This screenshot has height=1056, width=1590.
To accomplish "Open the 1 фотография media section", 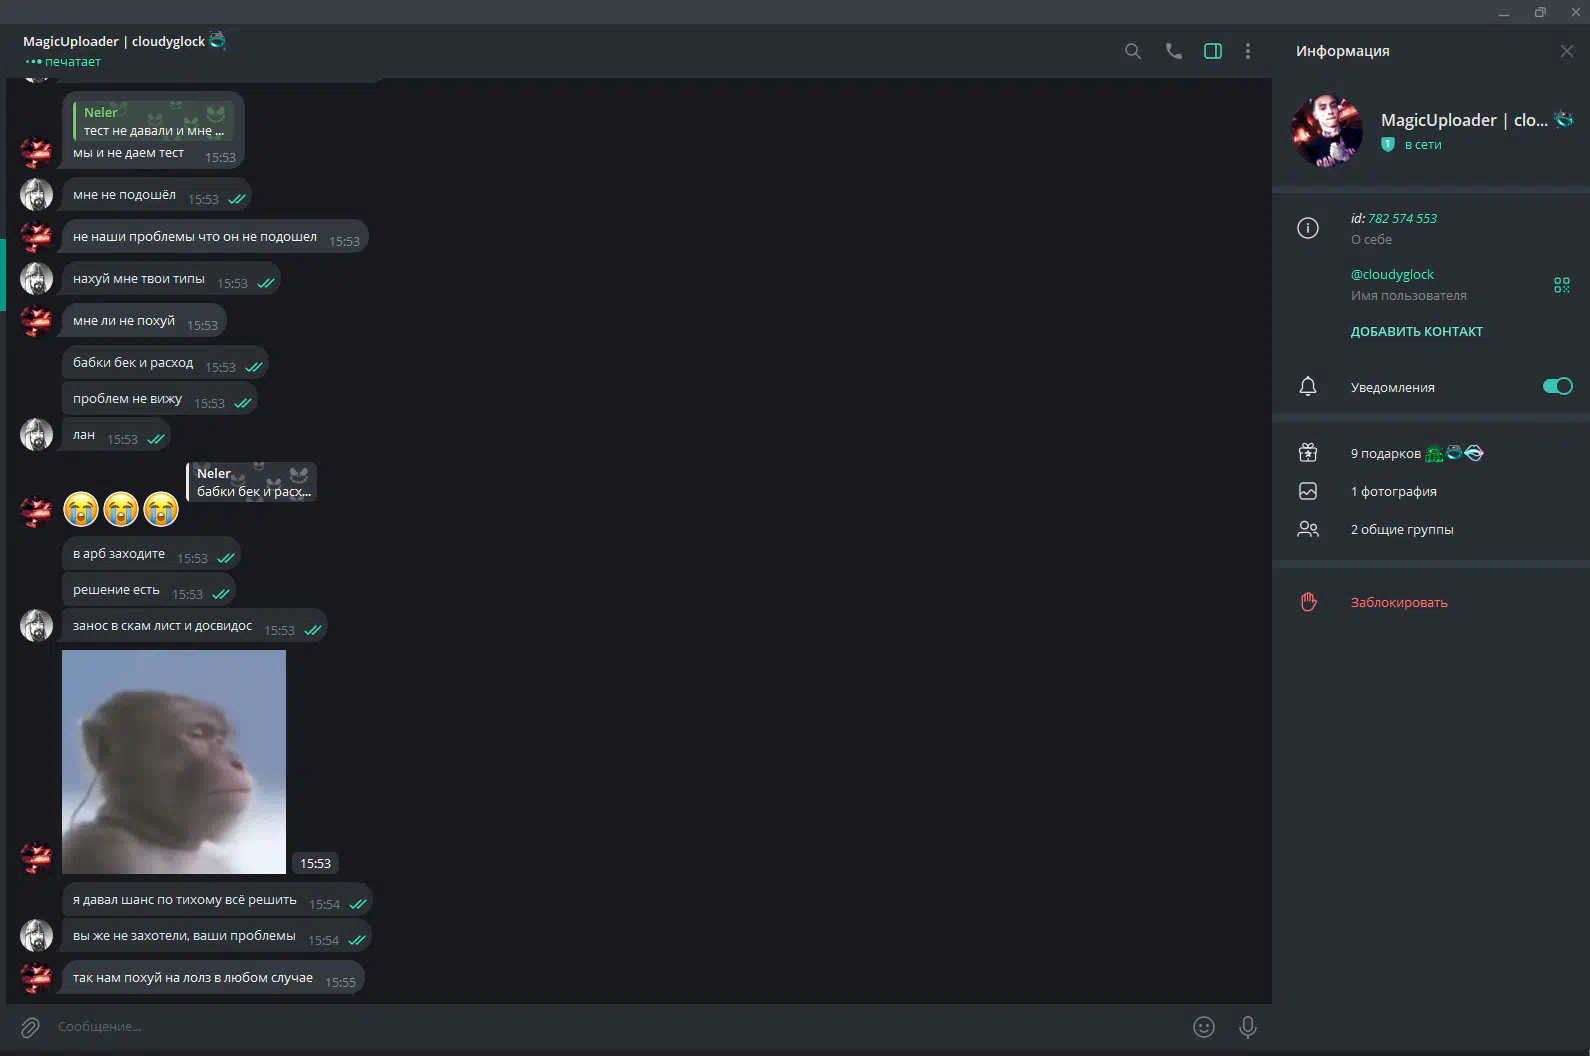I will click(x=1393, y=491).
